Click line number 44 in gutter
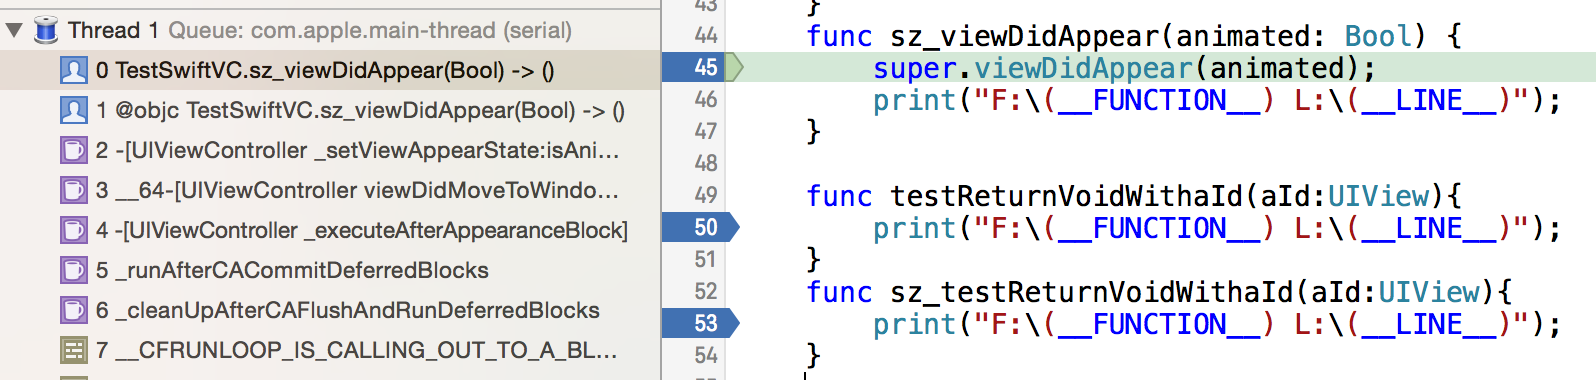 tap(706, 36)
